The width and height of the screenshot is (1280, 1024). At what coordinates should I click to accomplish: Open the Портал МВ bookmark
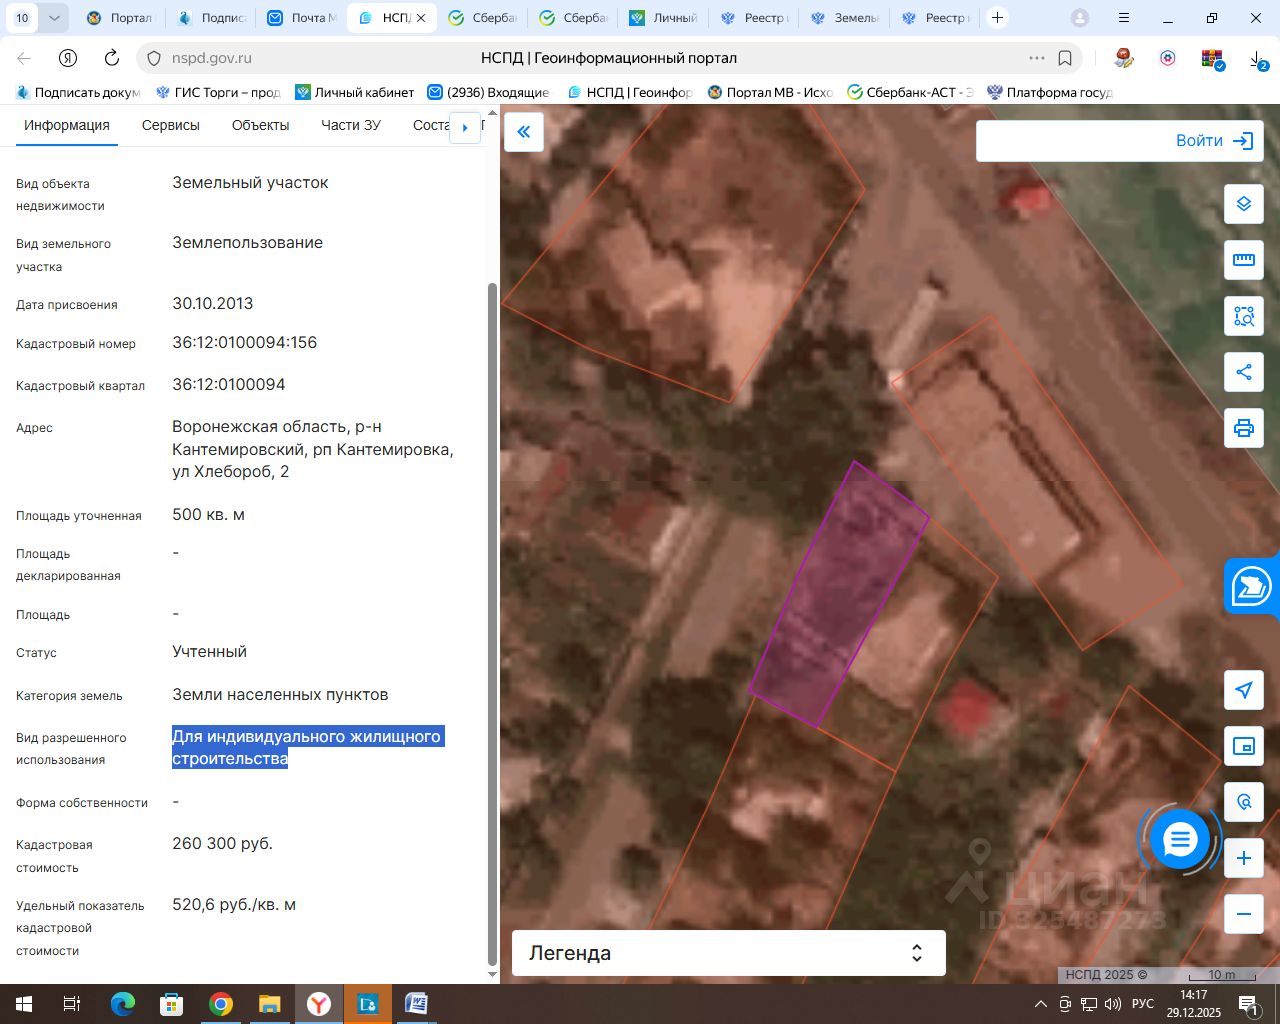pyautogui.click(x=770, y=92)
